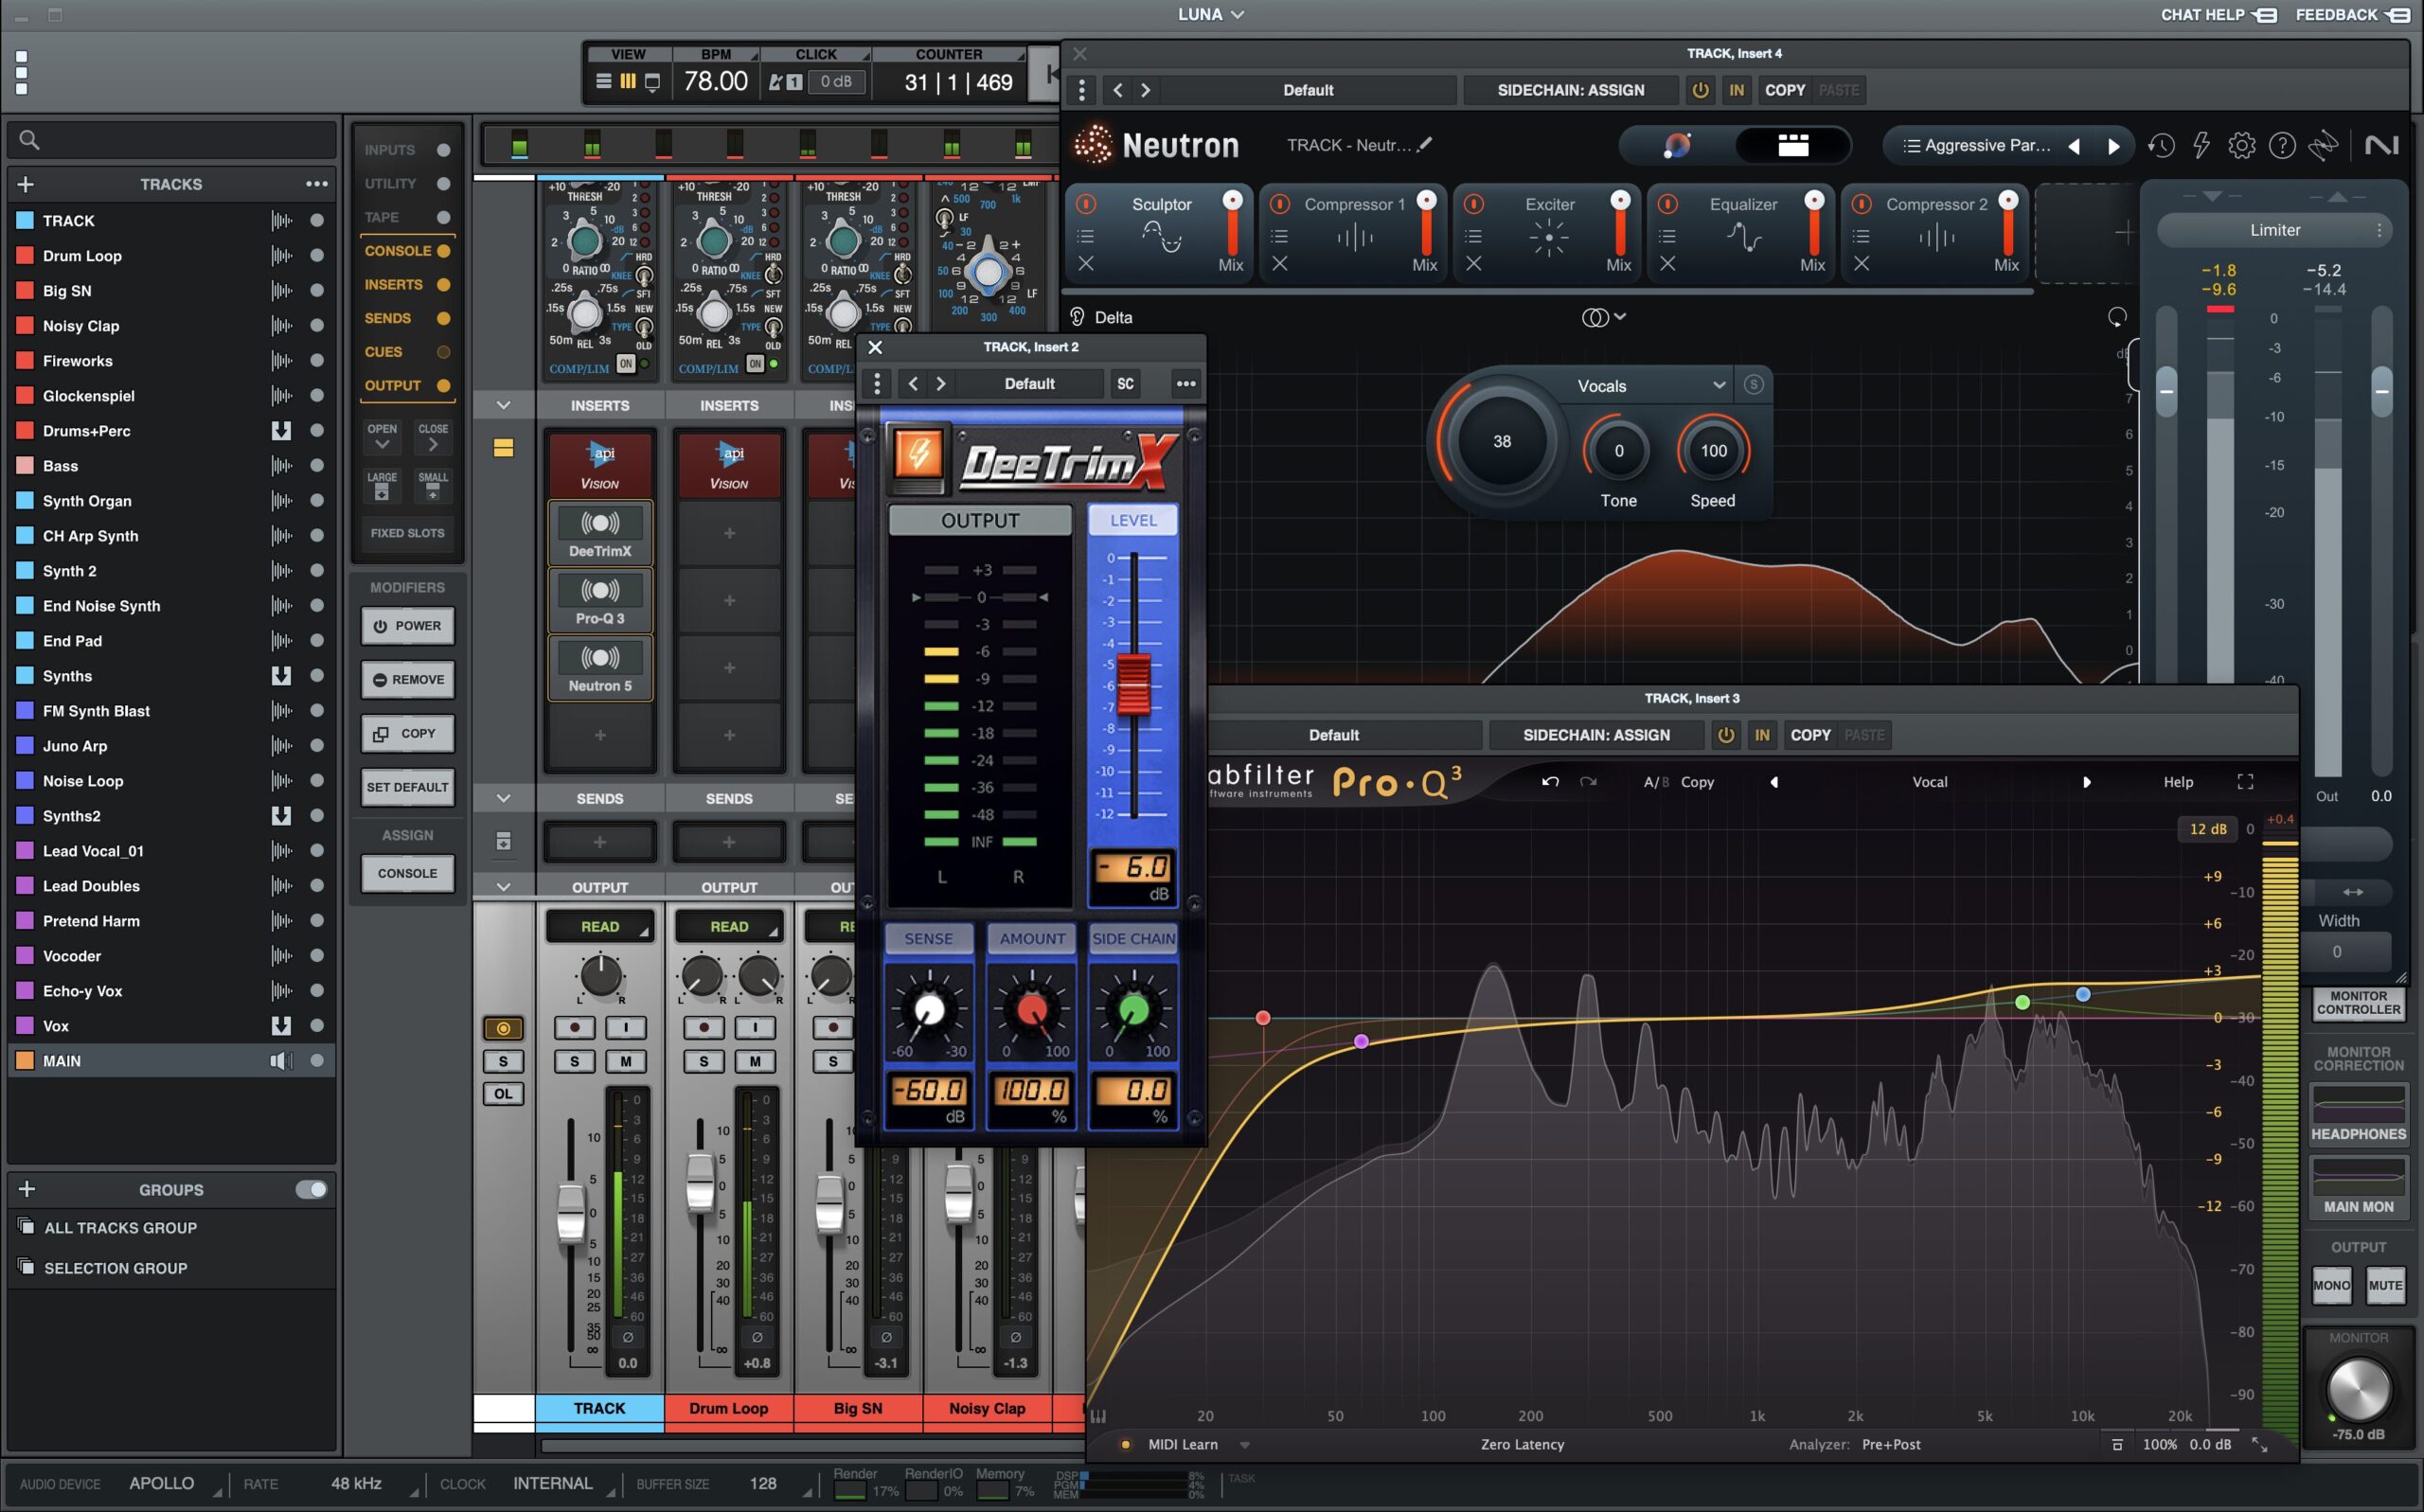Viewport: 2424px width, 1512px height.
Task: Open Neutron Default preset dropdown
Action: click(x=1308, y=90)
